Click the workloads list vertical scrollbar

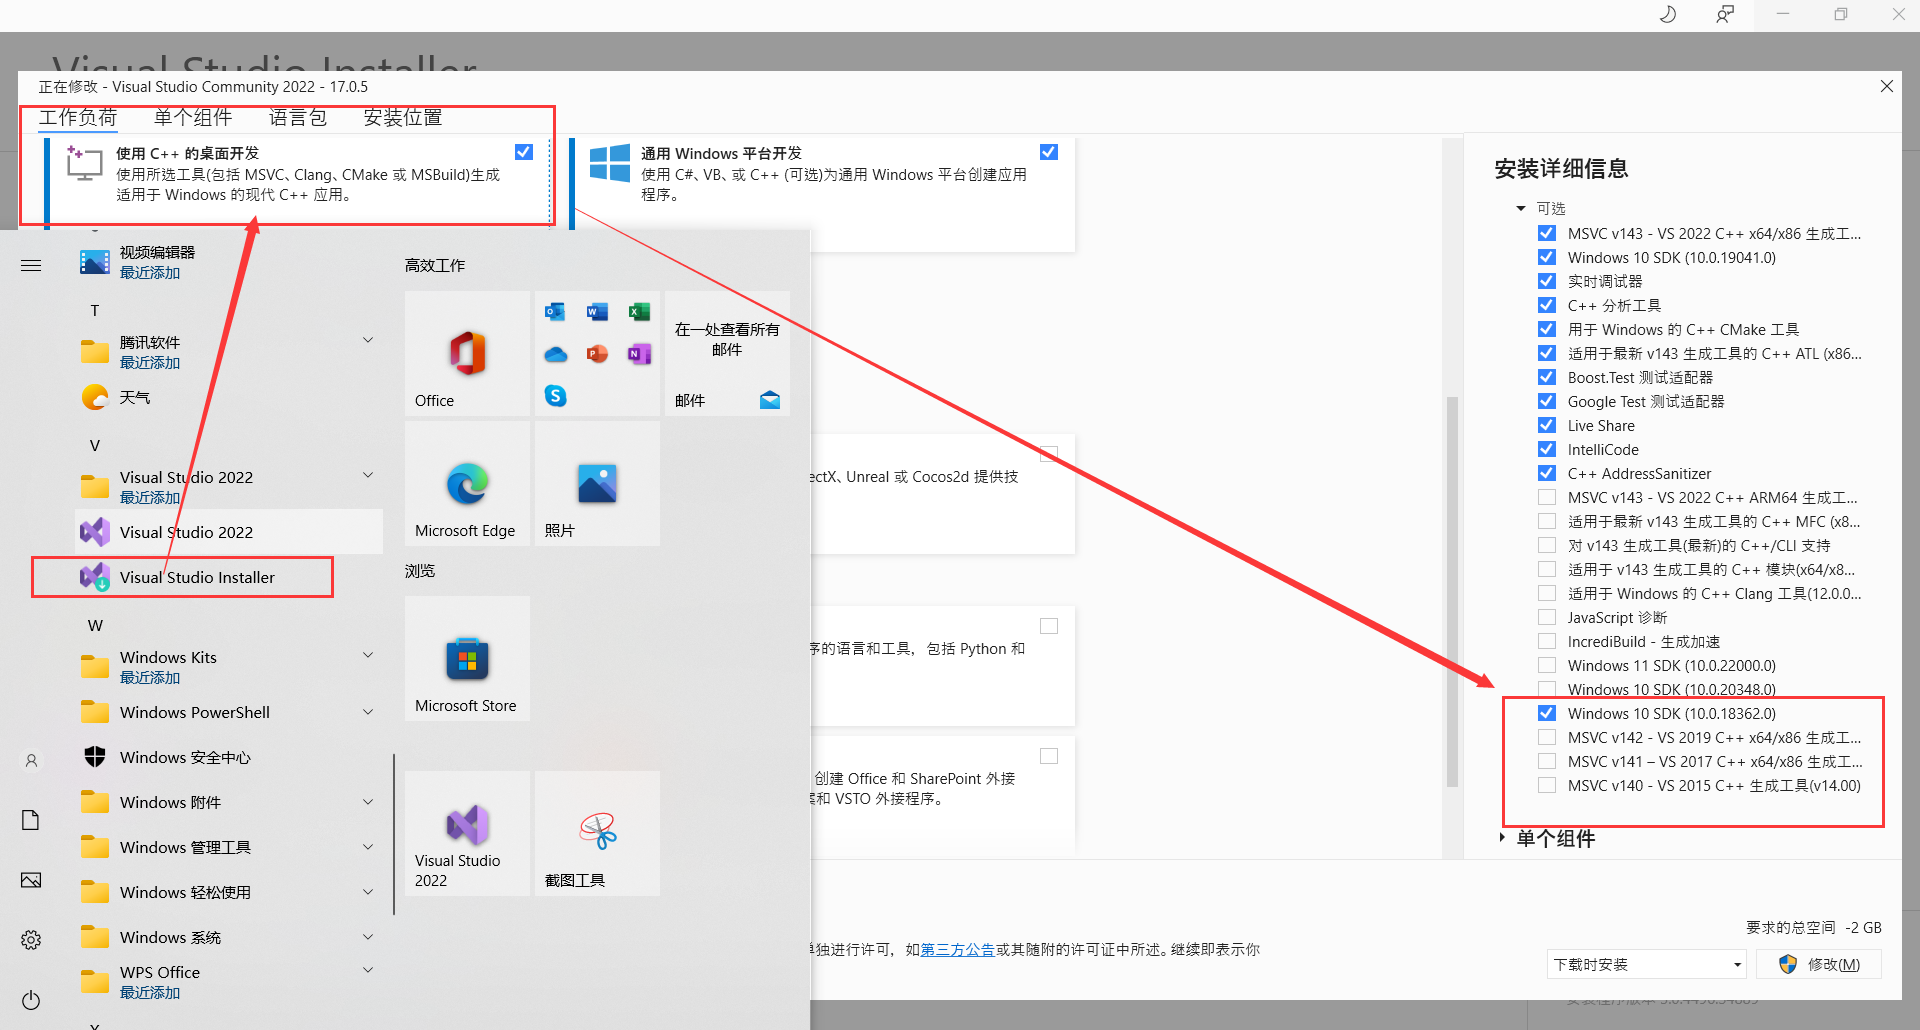click(1452, 590)
